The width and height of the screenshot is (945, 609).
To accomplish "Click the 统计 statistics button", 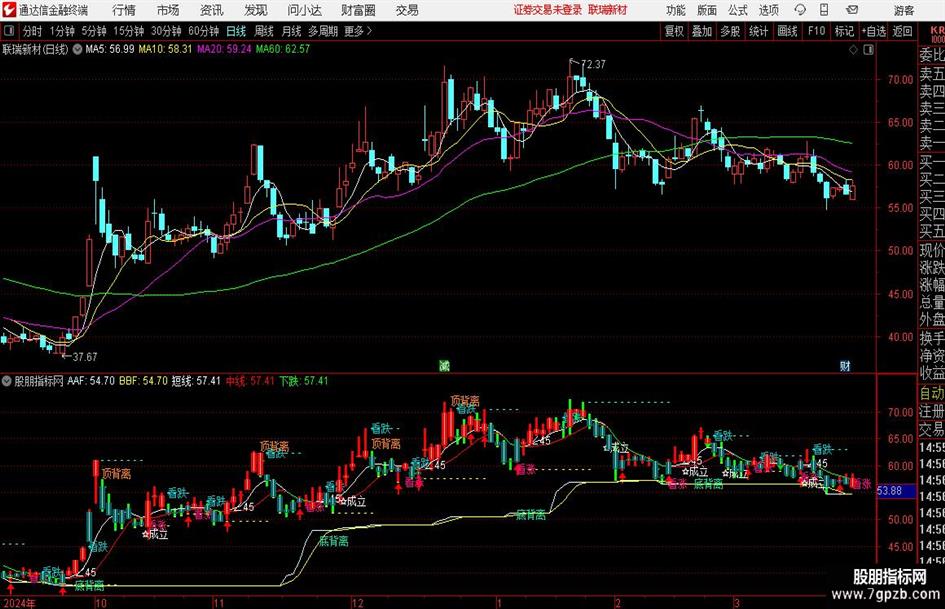I will pos(758,31).
